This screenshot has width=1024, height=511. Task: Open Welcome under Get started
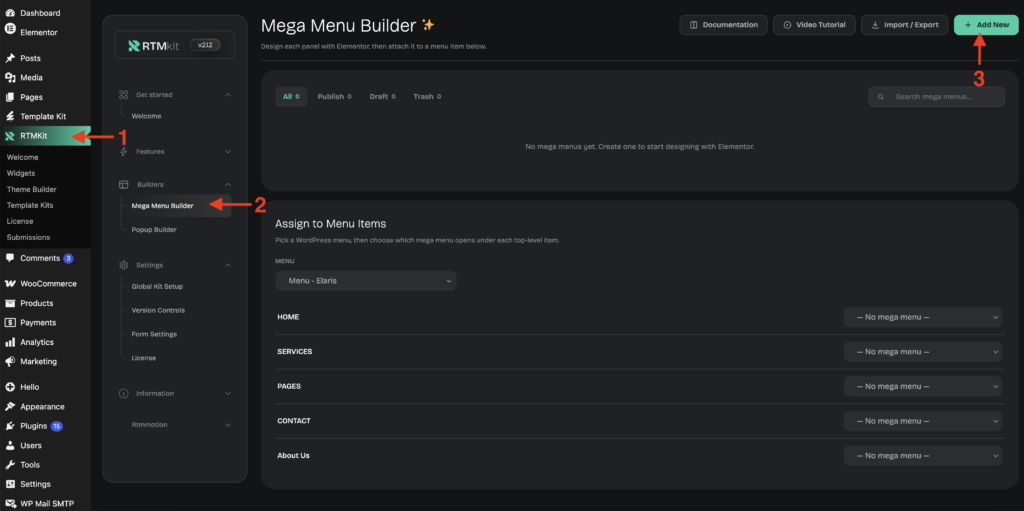tap(146, 116)
